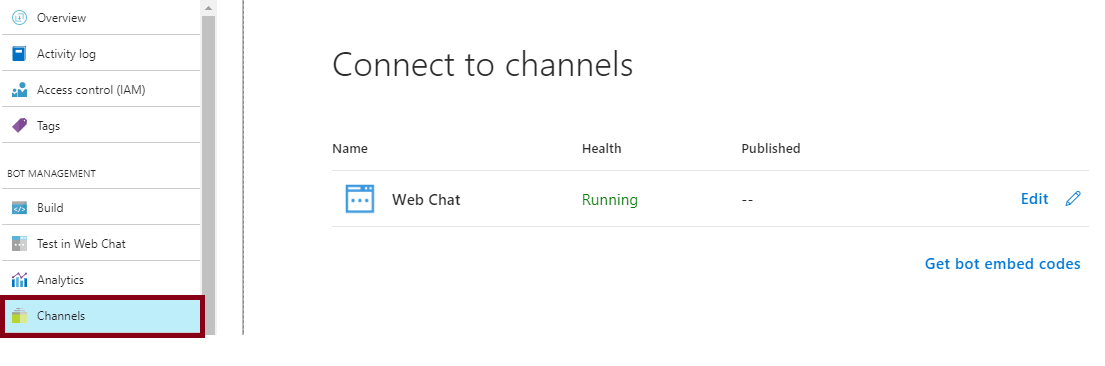Click the Web Chat channel name
Image resolution: width=1105 pixels, height=366 pixels.
(x=426, y=200)
